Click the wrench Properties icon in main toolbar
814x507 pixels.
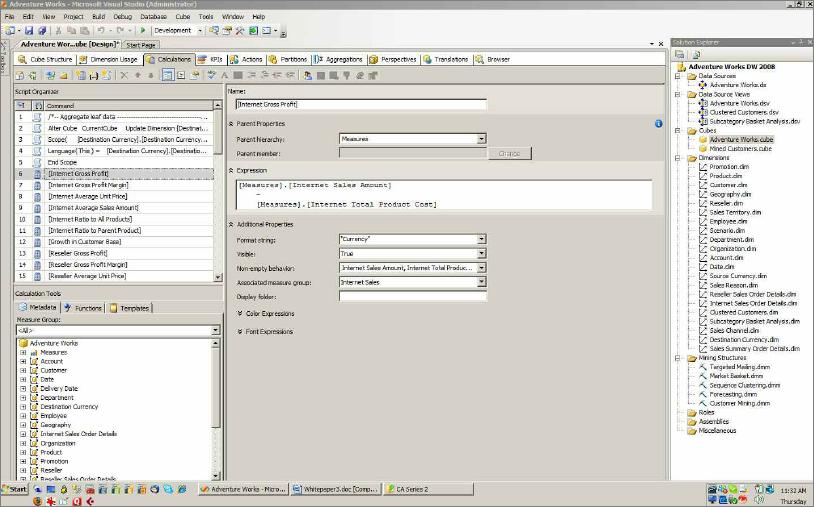tap(239, 31)
